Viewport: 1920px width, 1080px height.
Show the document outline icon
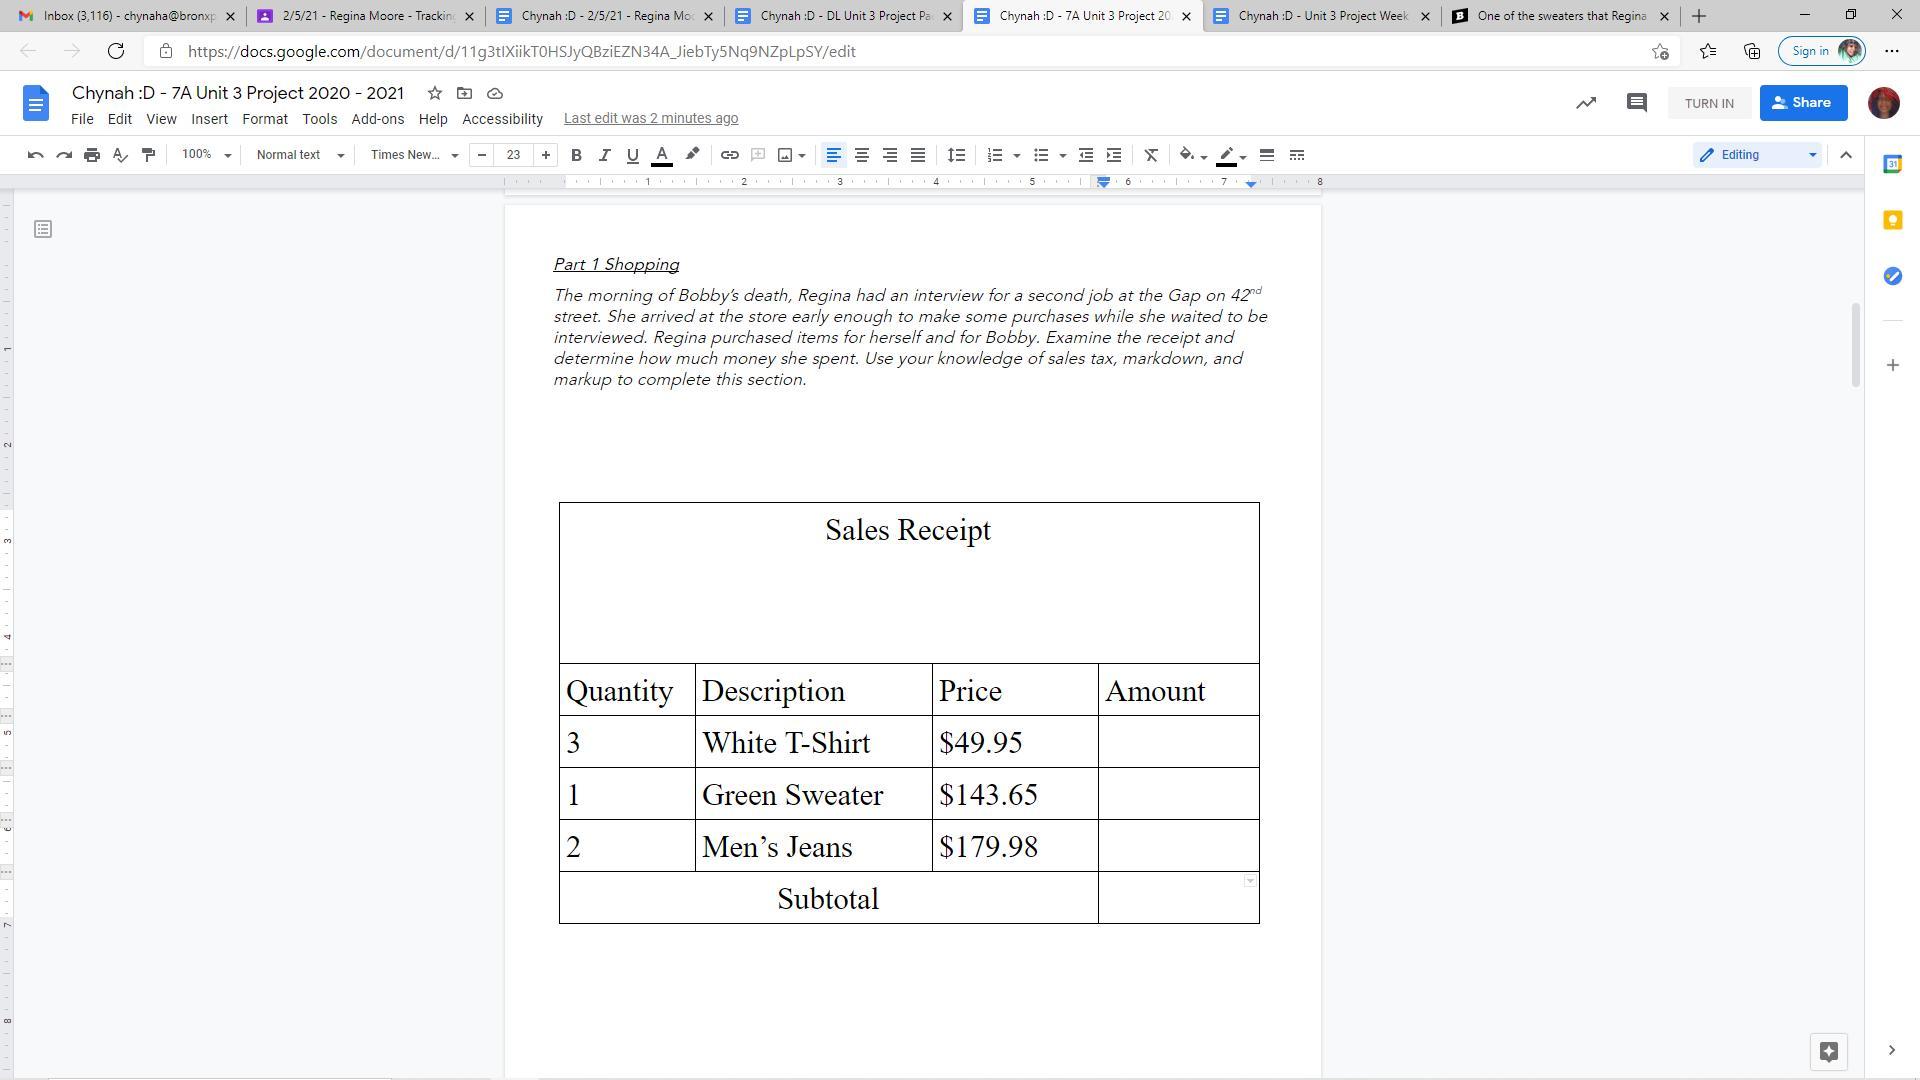(x=43, y=230)
